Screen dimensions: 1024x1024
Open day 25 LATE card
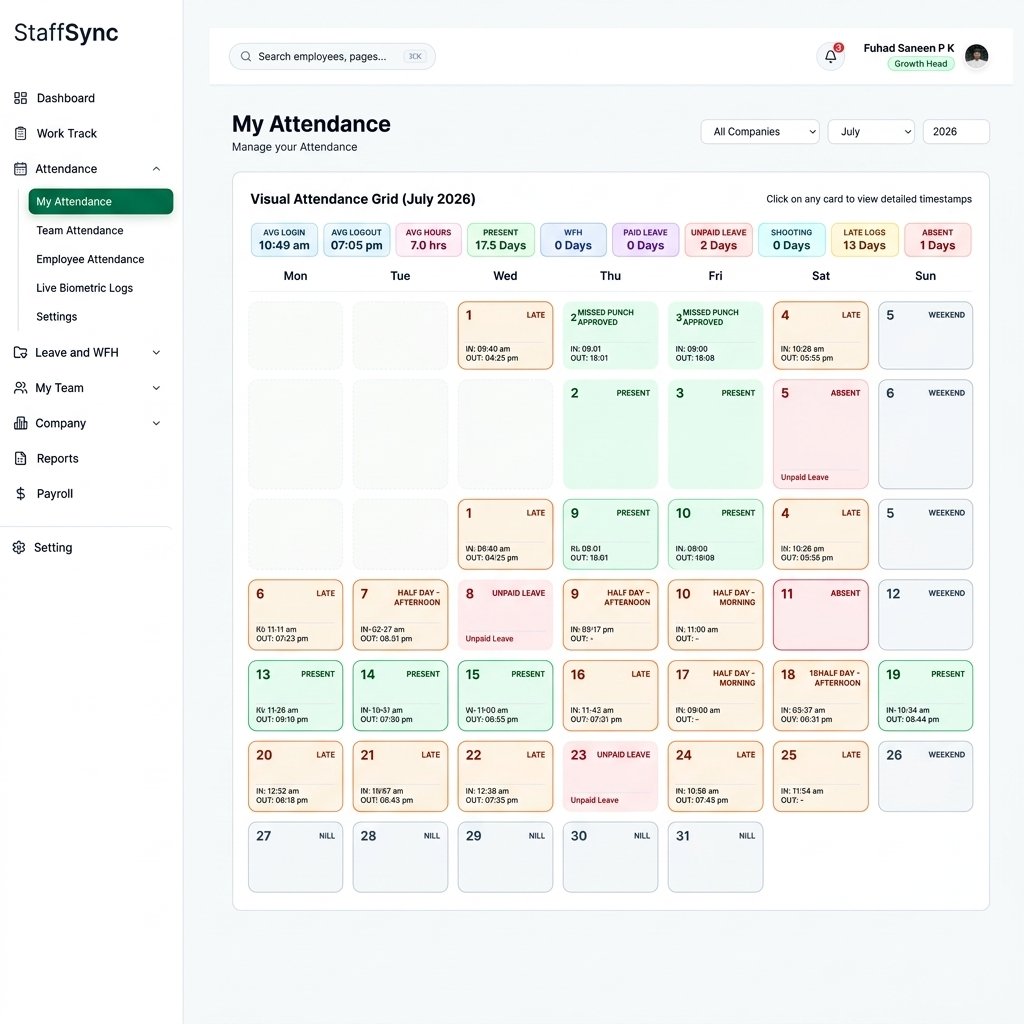821,776
